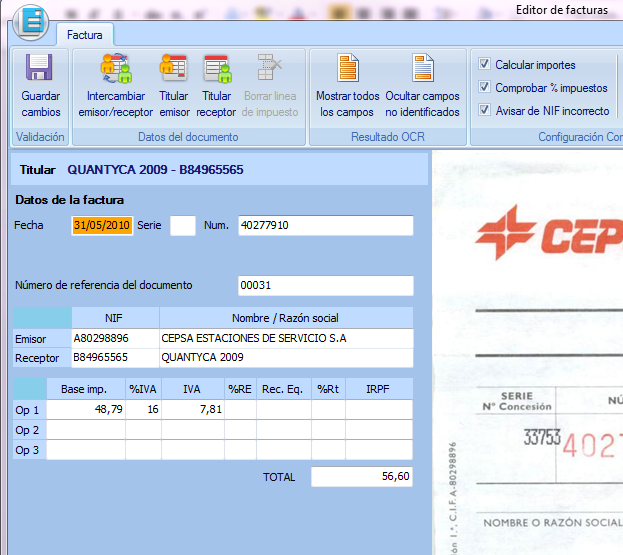The image size is (623, 555).
Task: Click the Guardar cambios save icon
Action: pos(39,67)
